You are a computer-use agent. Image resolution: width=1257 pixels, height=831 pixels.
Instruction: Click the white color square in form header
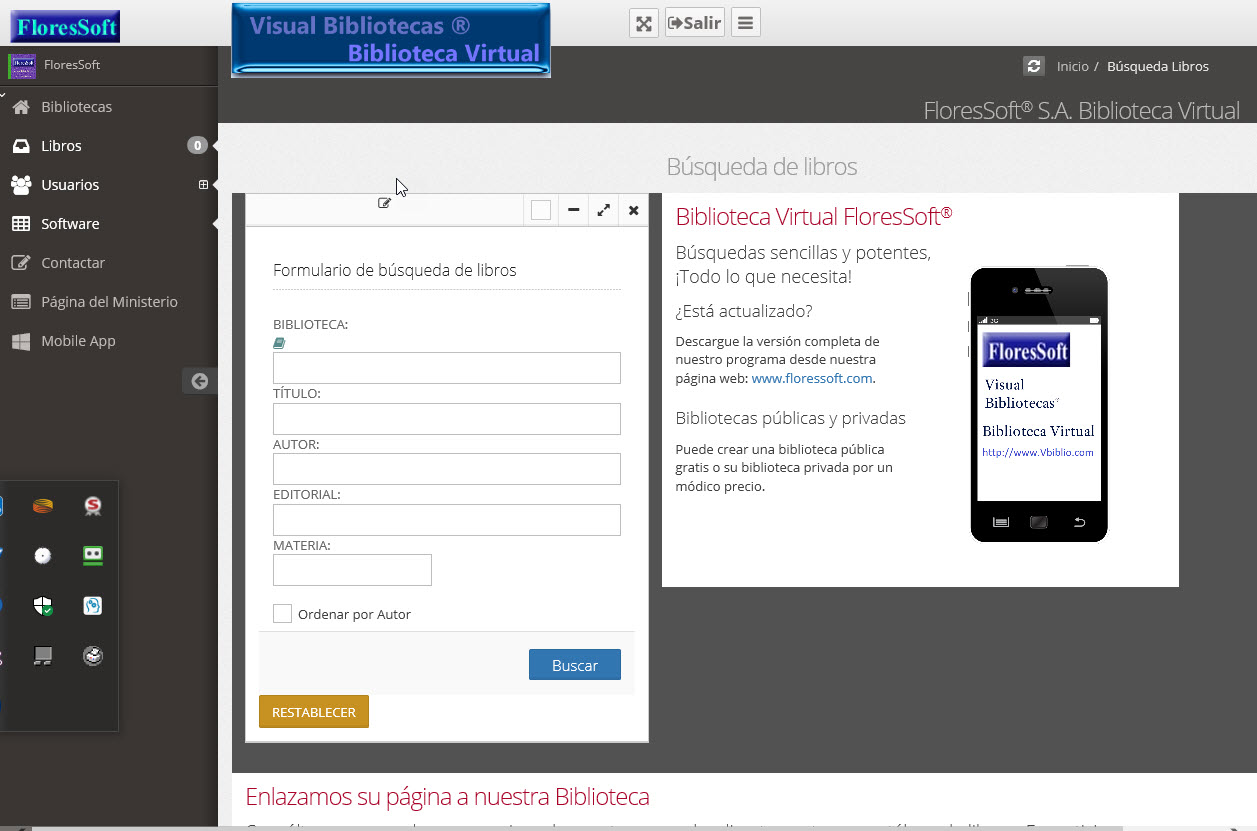(541, 210)
